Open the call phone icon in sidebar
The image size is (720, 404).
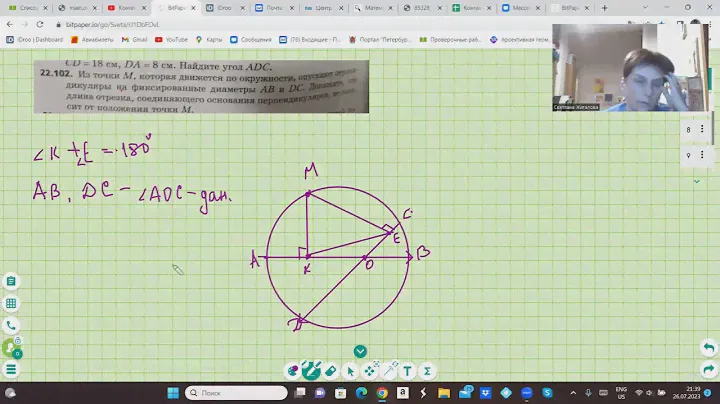pyautogui.click(x=11, y=325)
